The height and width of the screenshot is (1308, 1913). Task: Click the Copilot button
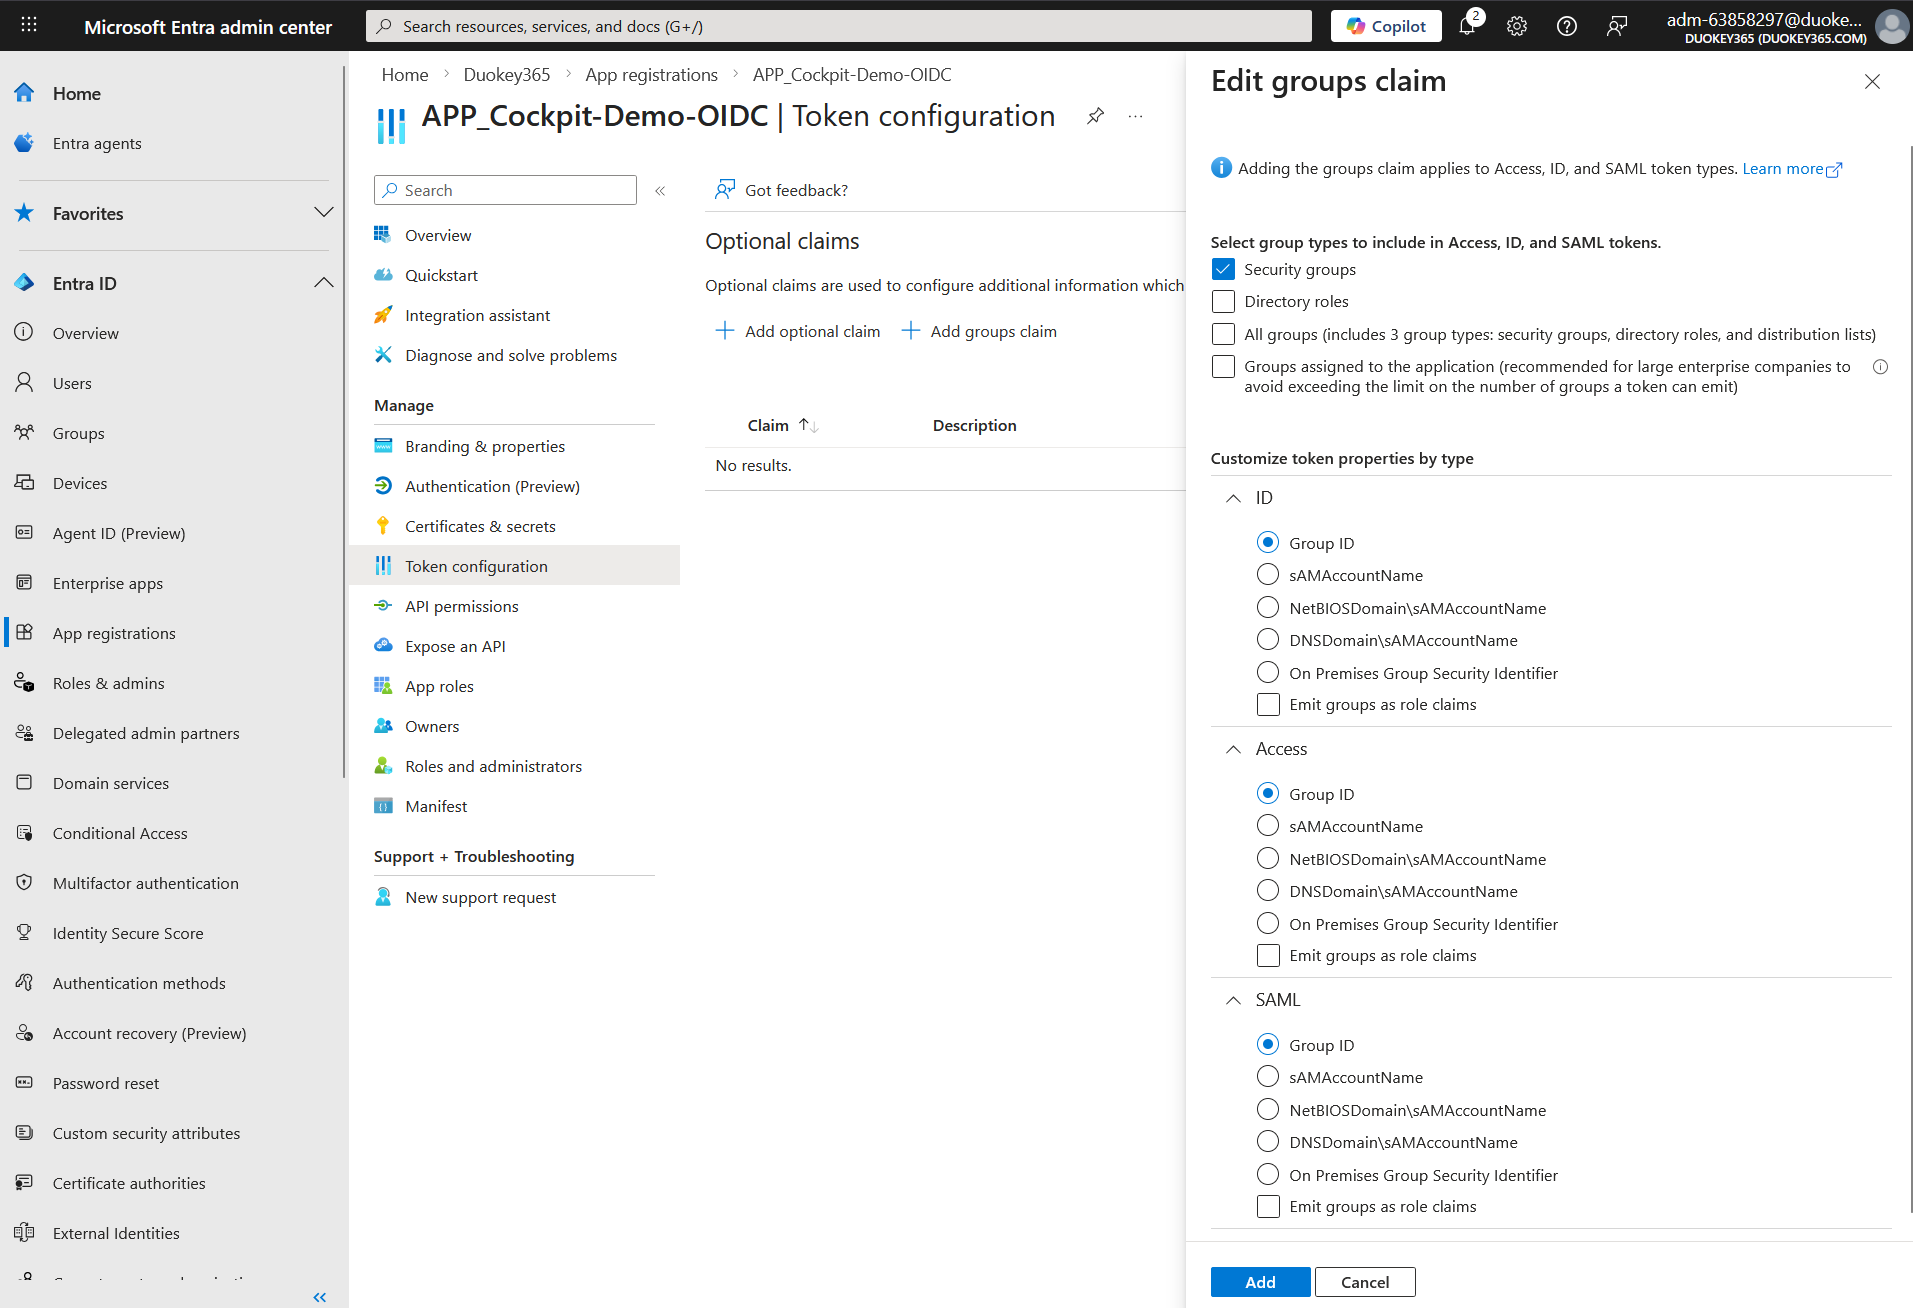coord(1386,26)
